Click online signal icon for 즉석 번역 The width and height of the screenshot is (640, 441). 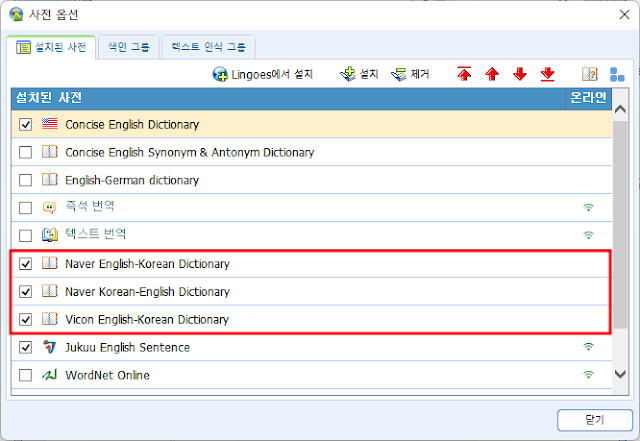click(588, 207)
